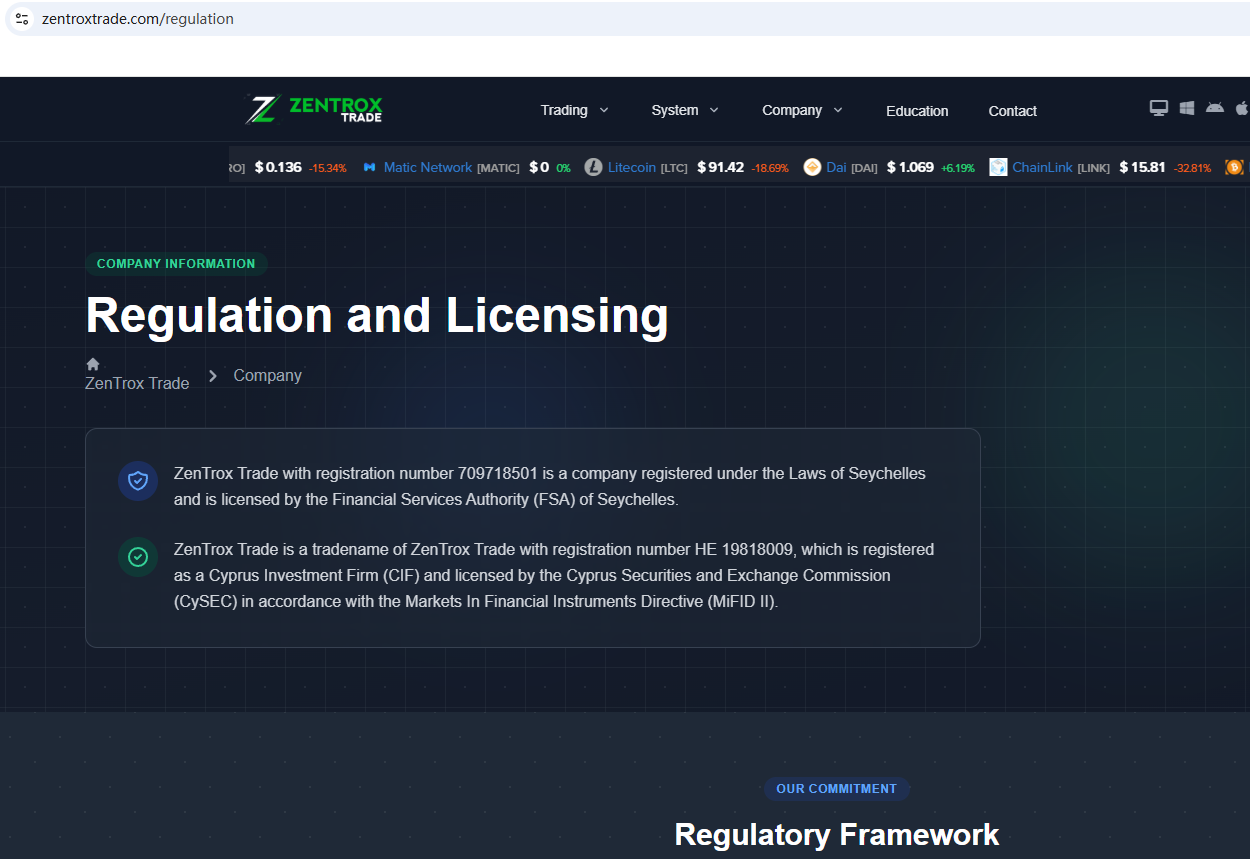Click the Company breadcrumb link
This screenshot has height=859, width=1250.
[267, 375]
